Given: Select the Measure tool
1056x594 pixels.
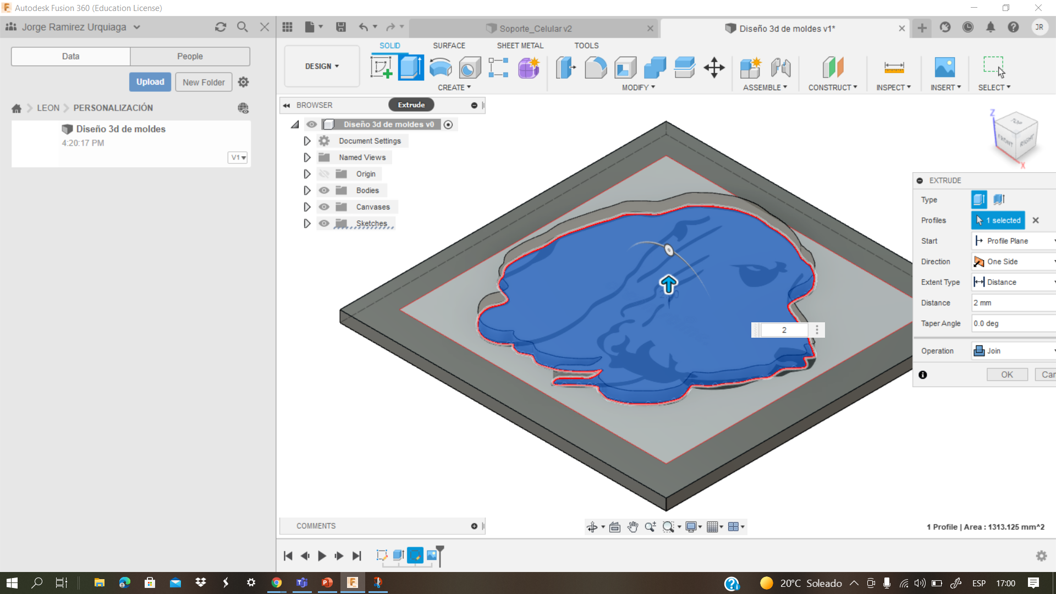Looking at the screenshot, I should [x=894, y=67].
